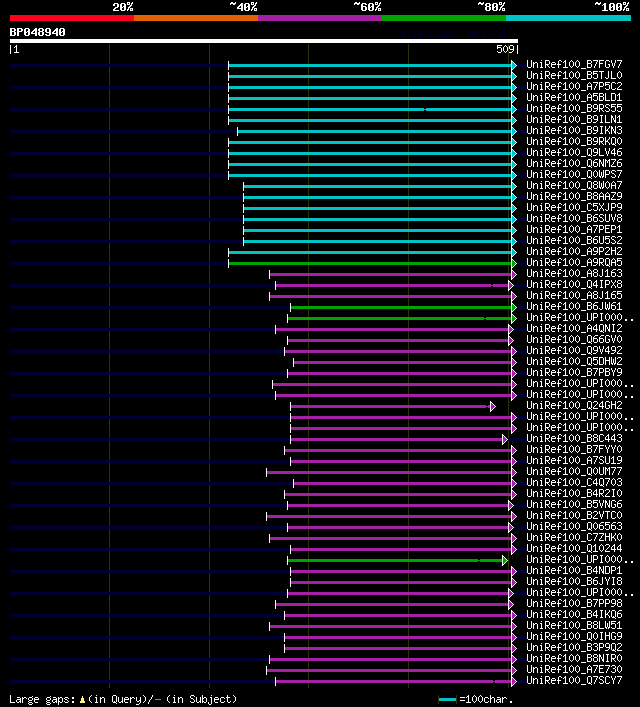Select label UniRef100_Q5DHW2
This screenshot has height=707, width=640.
(574, 361)
